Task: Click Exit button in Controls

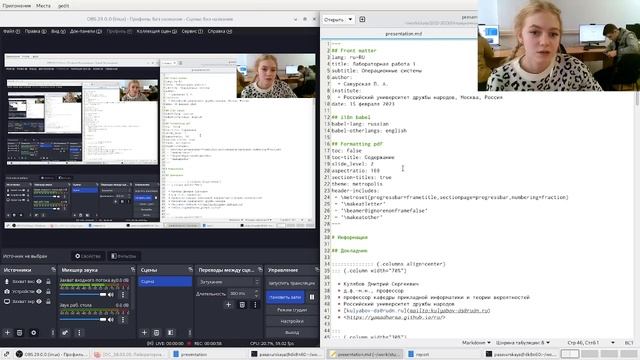Action: tap(291, 333)
